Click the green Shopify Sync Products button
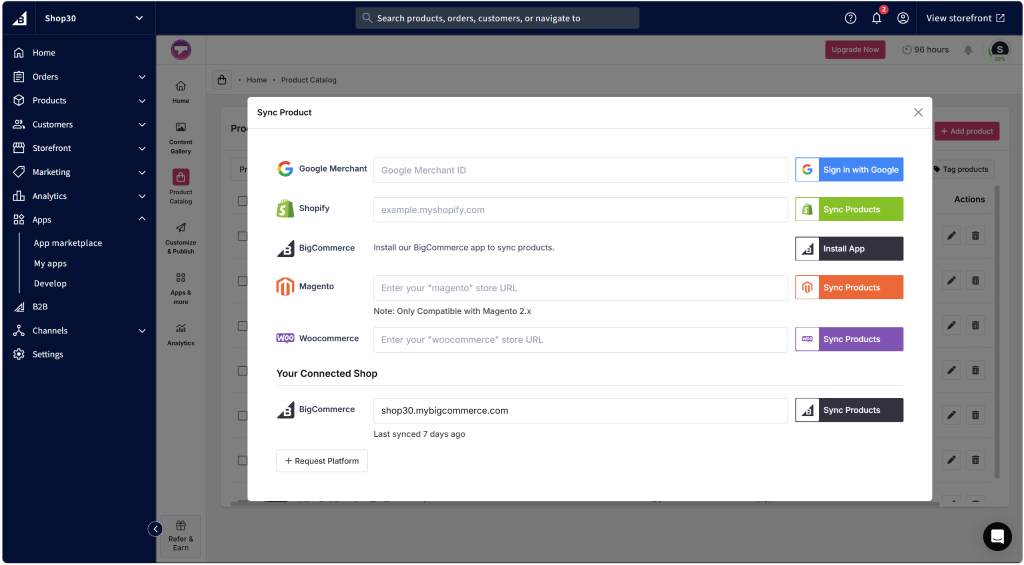 [x=849, y=210]
